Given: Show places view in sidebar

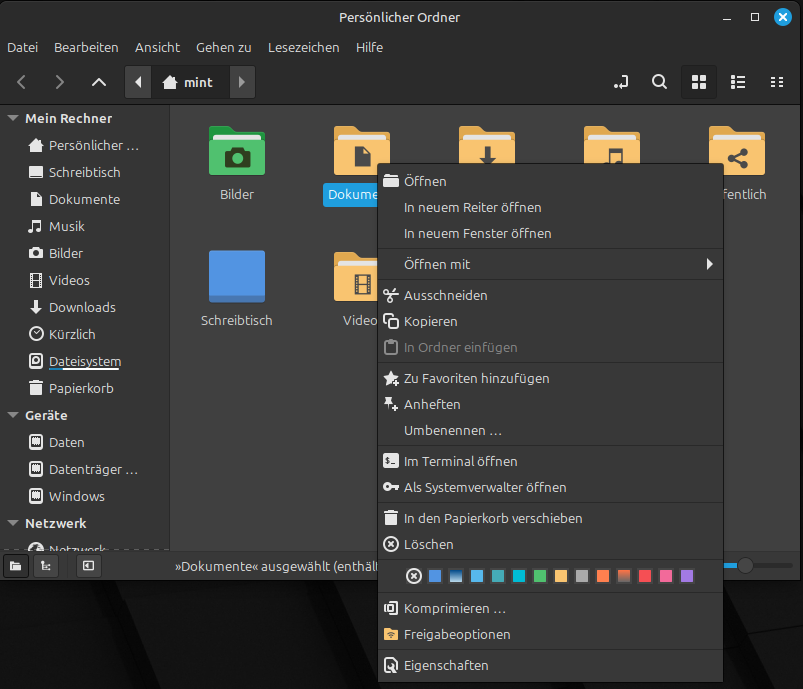Looking at the screenshot, I should 16,566.
